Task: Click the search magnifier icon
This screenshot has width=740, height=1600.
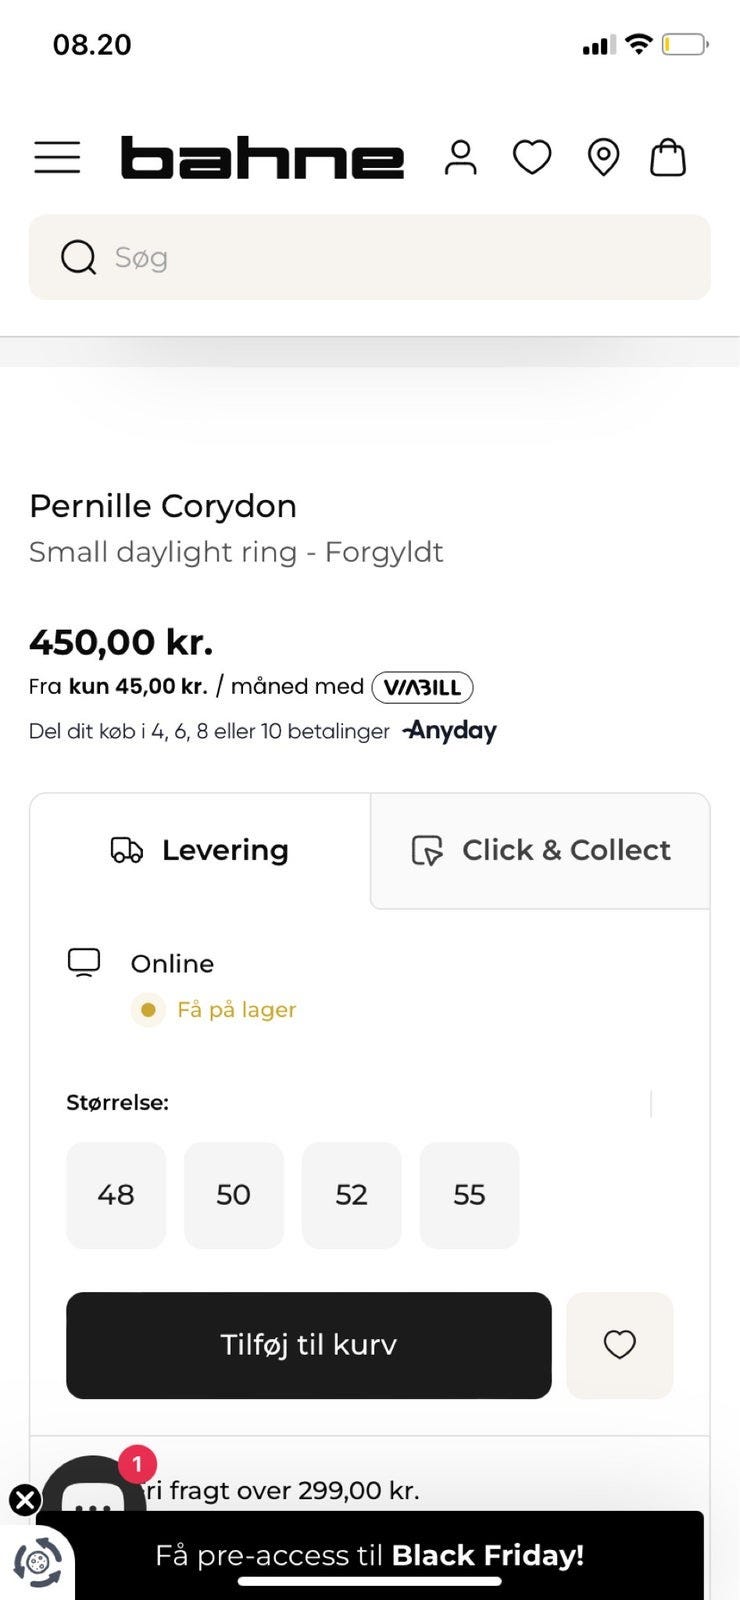Action: tap(79, 257)
